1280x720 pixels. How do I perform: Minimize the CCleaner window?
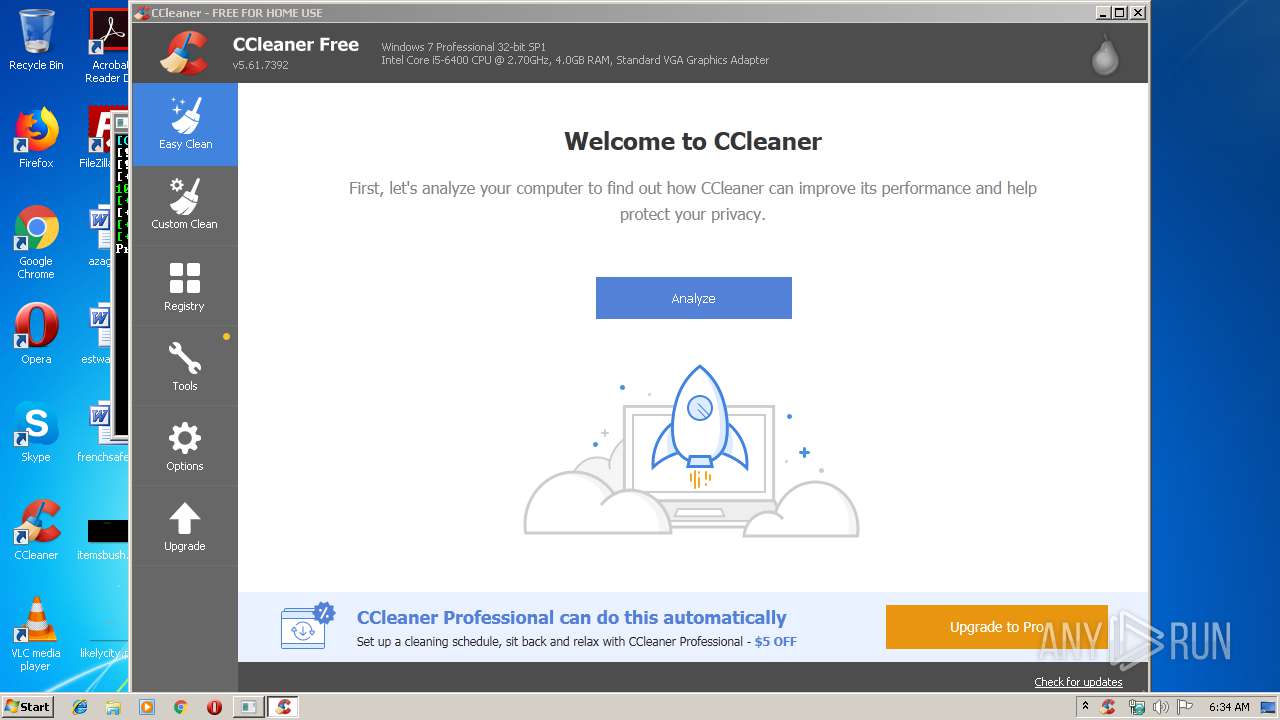[x=1103, y=13]
